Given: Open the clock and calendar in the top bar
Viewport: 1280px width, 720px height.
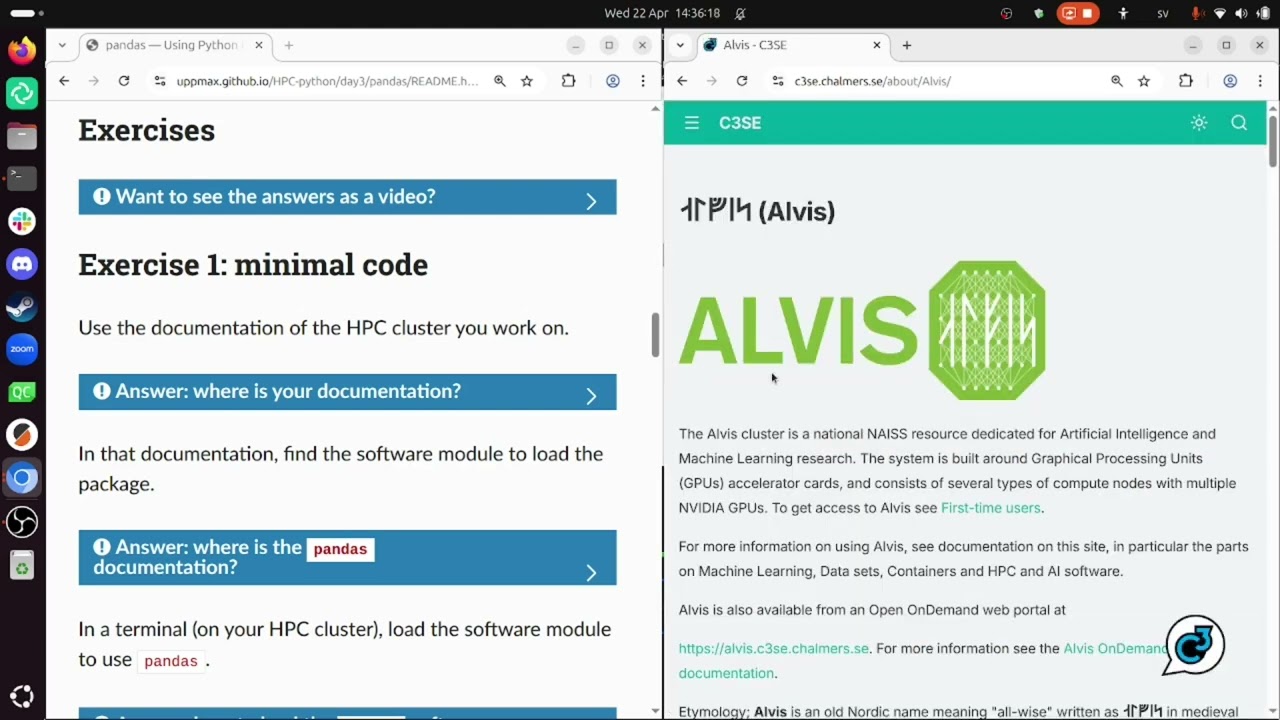Looking at the screenshot, I should 662,13.
